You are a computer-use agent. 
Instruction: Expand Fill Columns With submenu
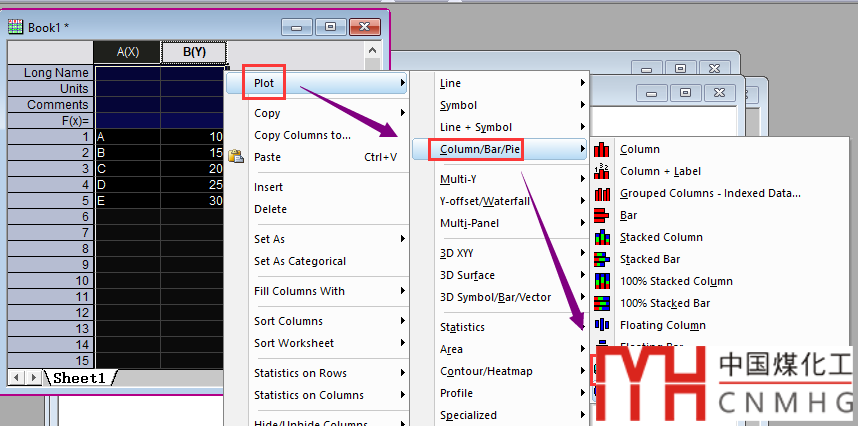317,291
